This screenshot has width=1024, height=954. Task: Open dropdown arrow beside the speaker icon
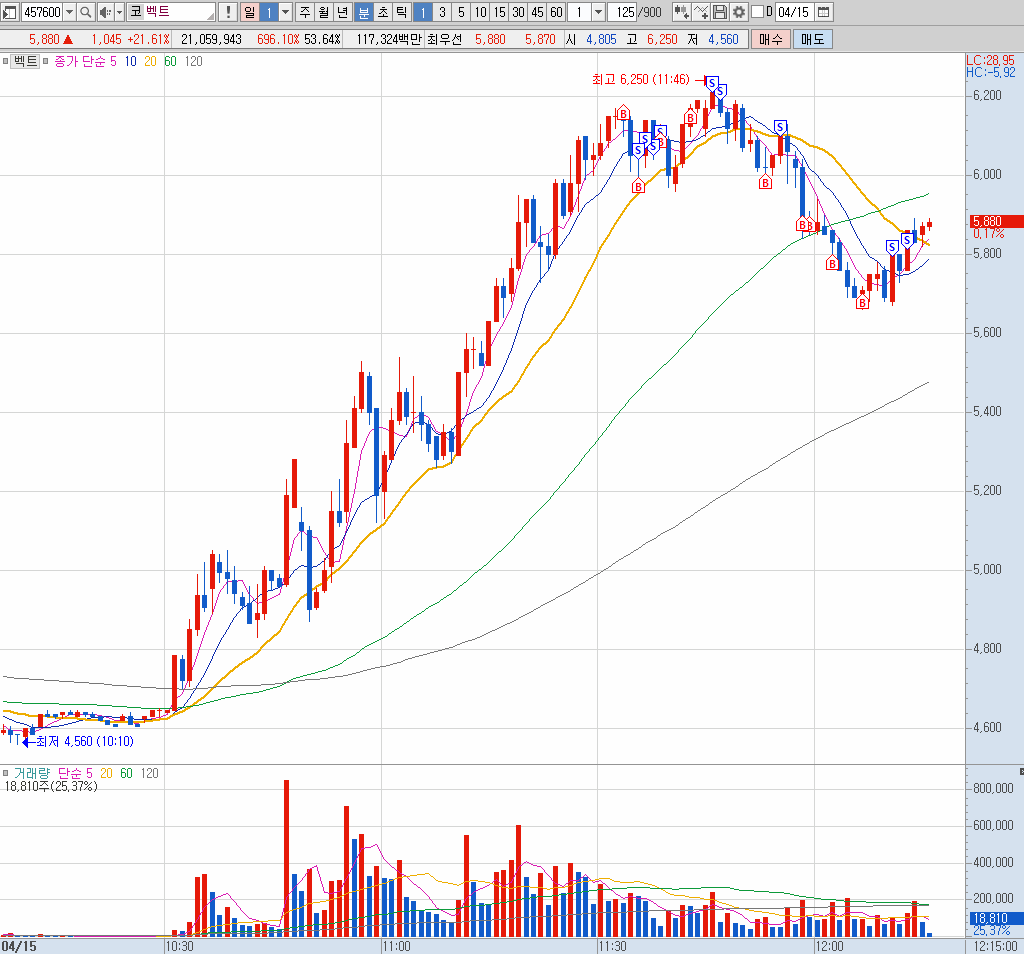point(119,12)
